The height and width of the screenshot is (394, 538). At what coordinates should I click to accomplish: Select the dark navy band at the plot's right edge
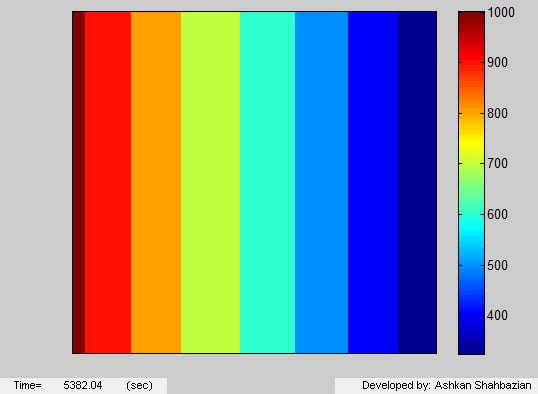coord(417,182)
